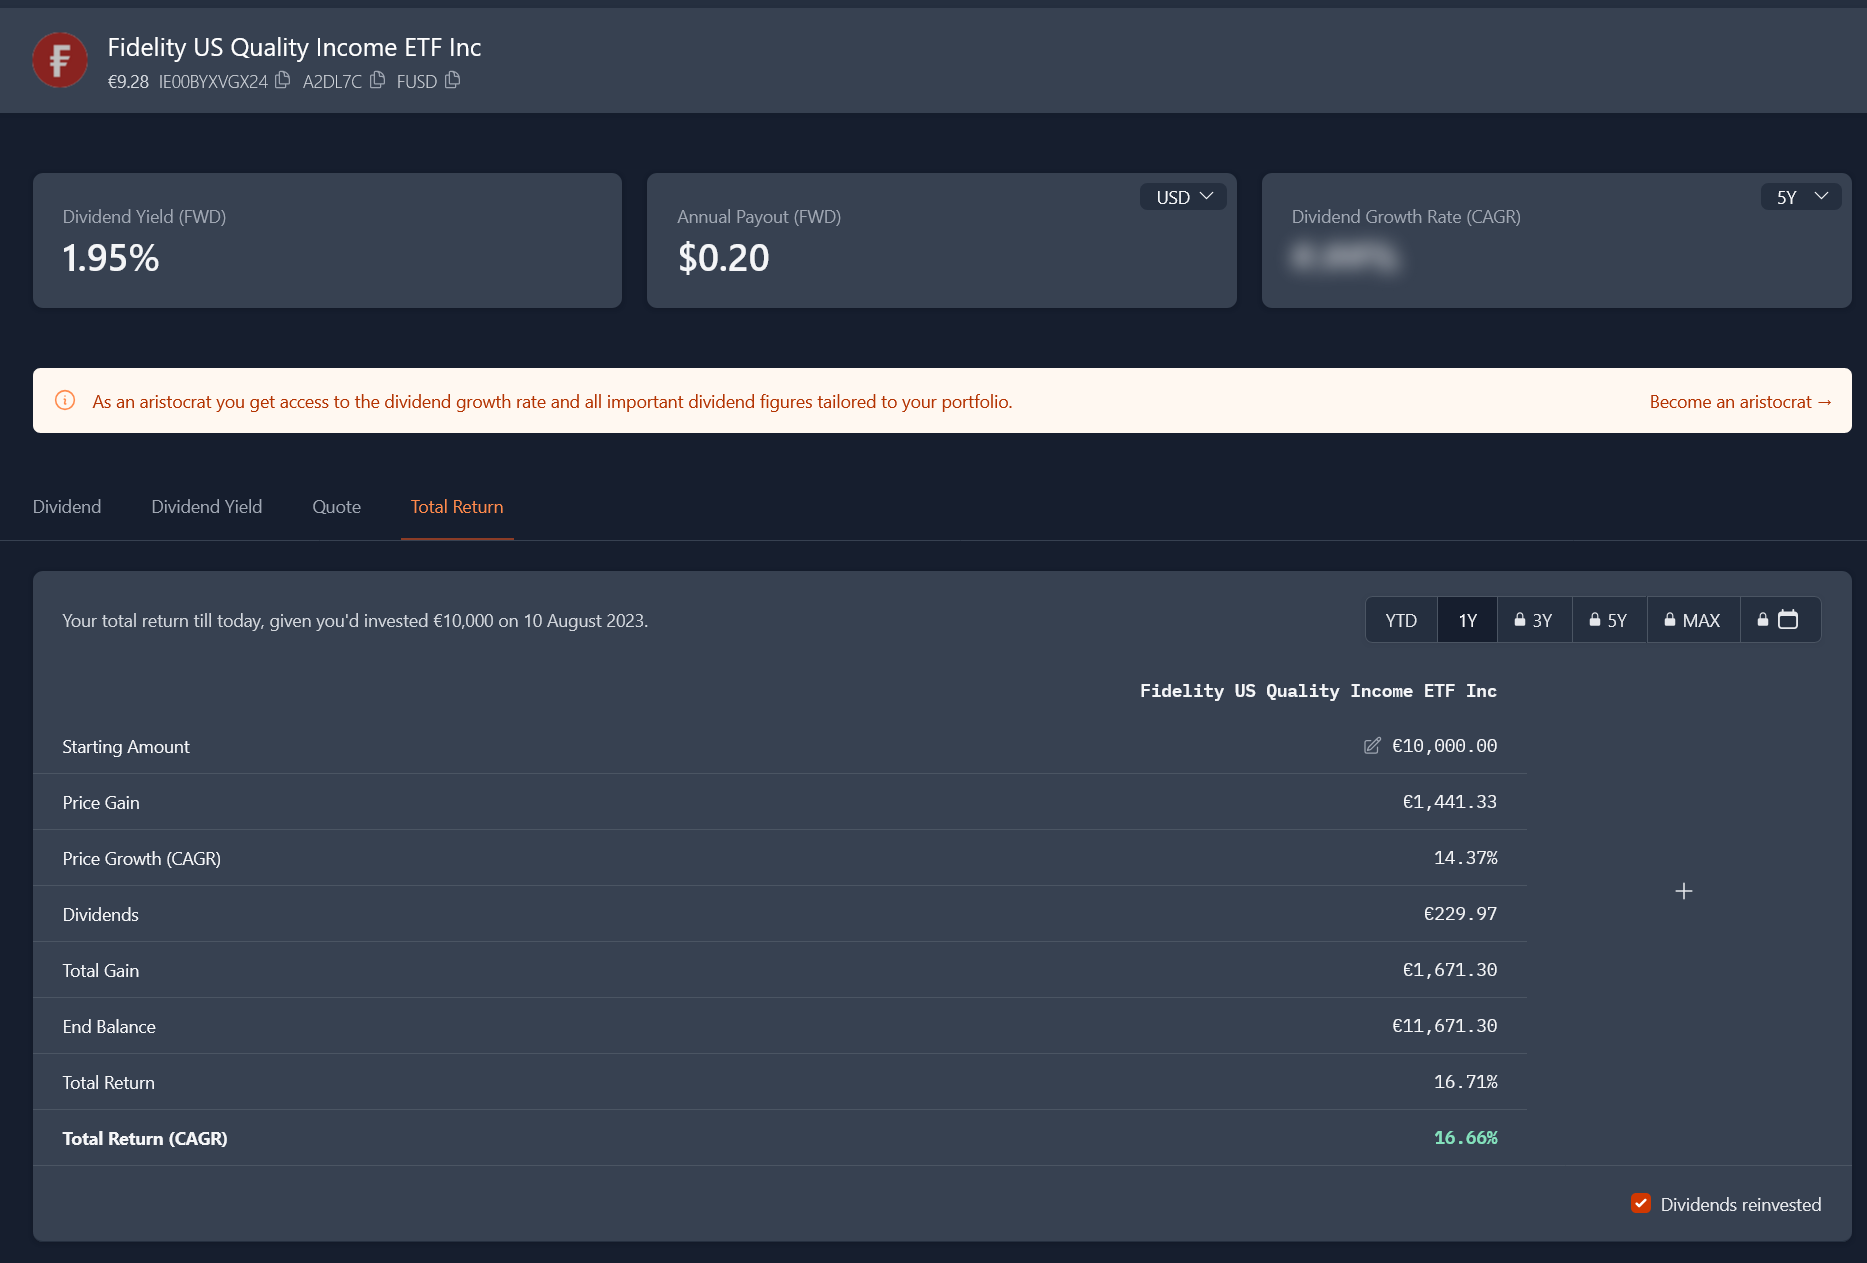Choose the locked MAX period
Screen dimensions: 1867x1263
click(x=1693, y=620)
